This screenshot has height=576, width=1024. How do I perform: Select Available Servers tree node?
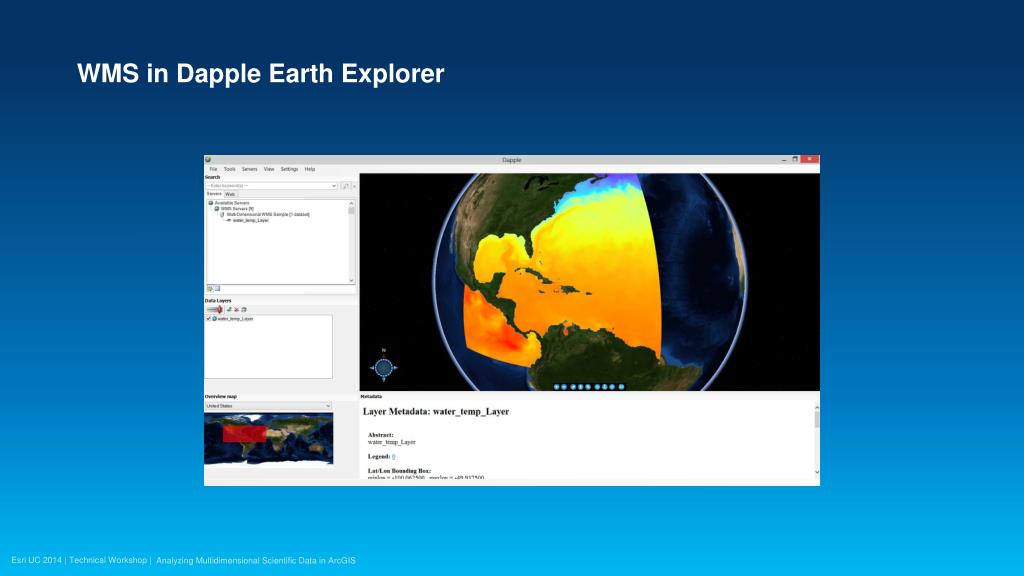tap(232, 203)
